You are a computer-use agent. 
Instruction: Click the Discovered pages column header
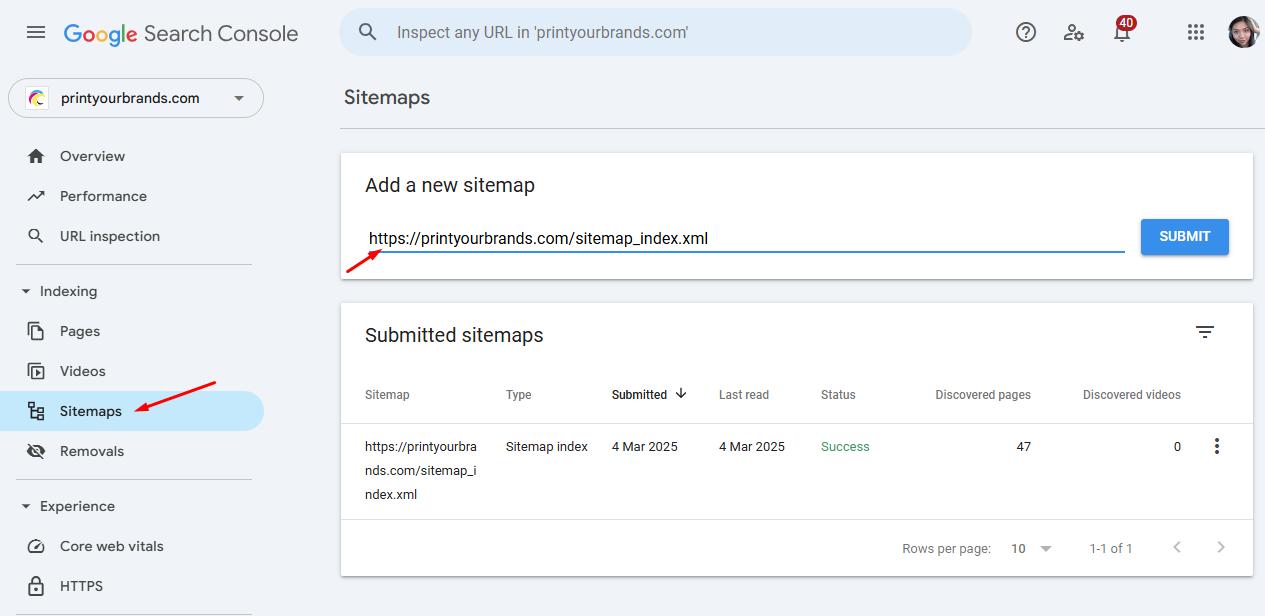[983, 395]
